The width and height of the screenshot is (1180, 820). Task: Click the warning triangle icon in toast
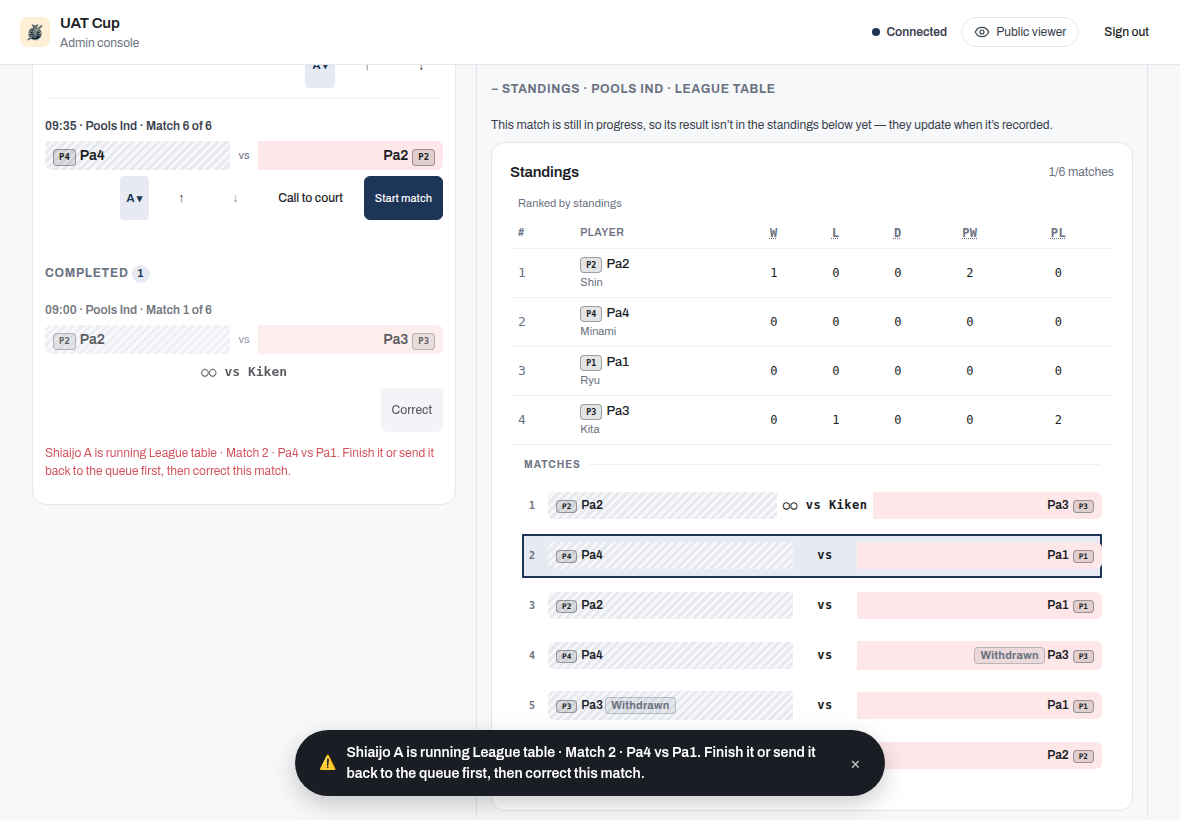tap(327, 763)
